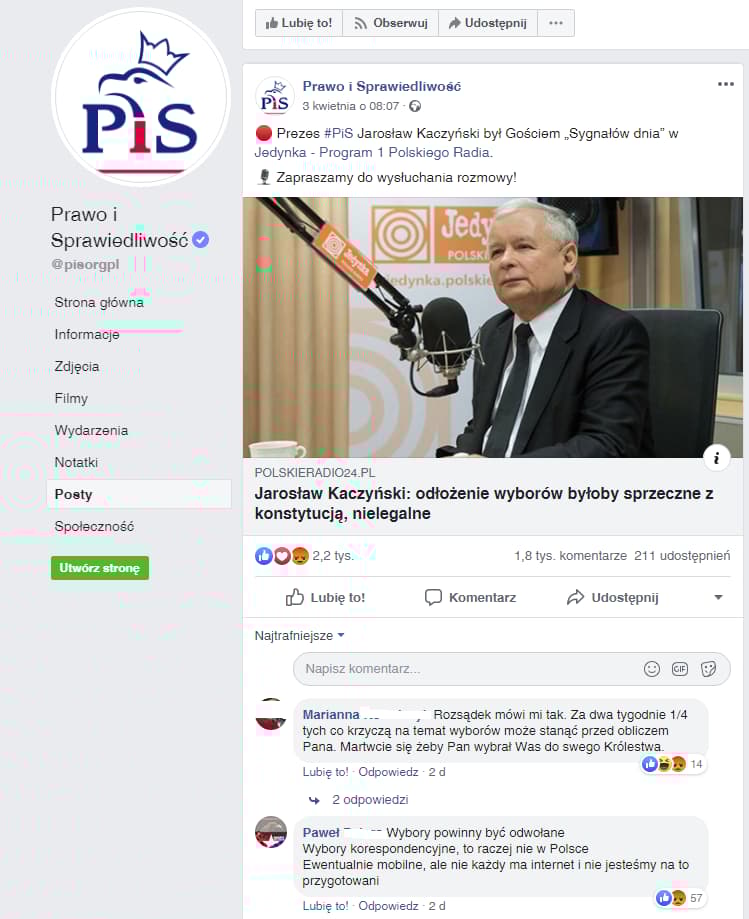Toggle Lubię to! under the post
This screenshot has width=749, height=919.
325,597
